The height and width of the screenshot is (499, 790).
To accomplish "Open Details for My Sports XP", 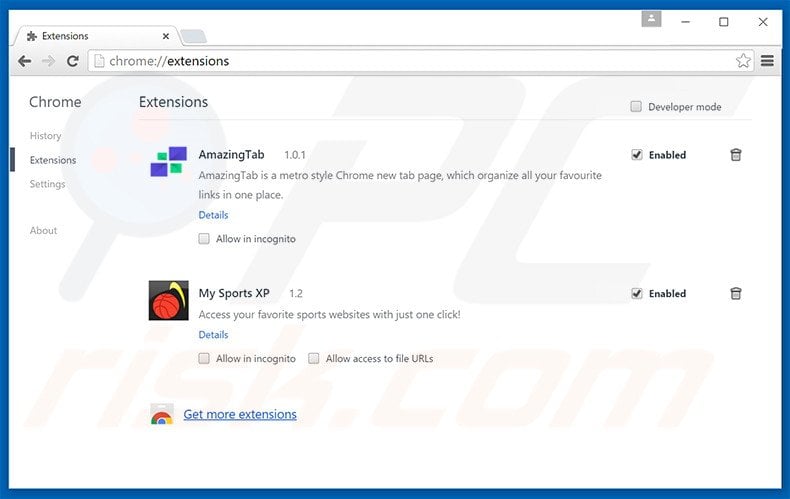I will point(213,335).
